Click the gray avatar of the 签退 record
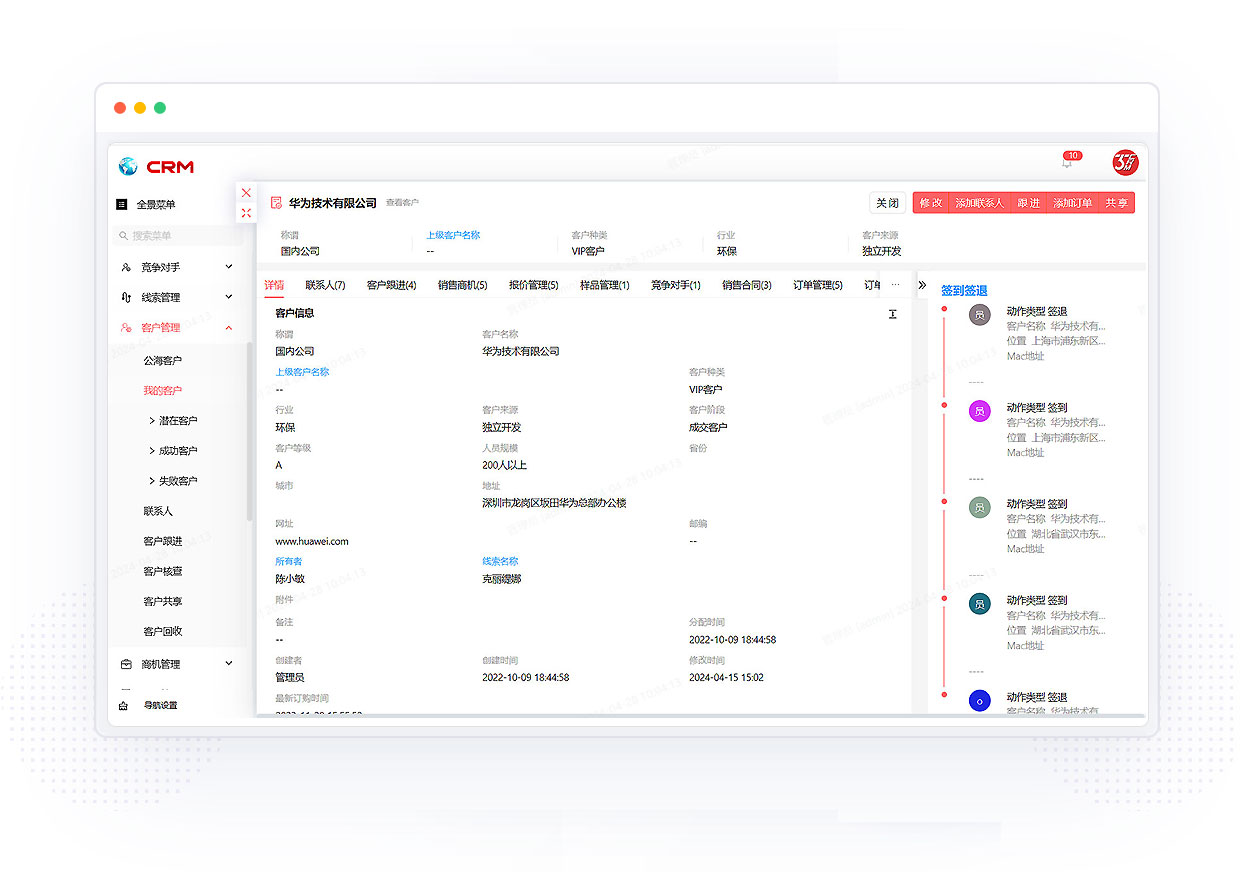The width and height of the screenshot is (1240, 880). (x=980, y=314)
